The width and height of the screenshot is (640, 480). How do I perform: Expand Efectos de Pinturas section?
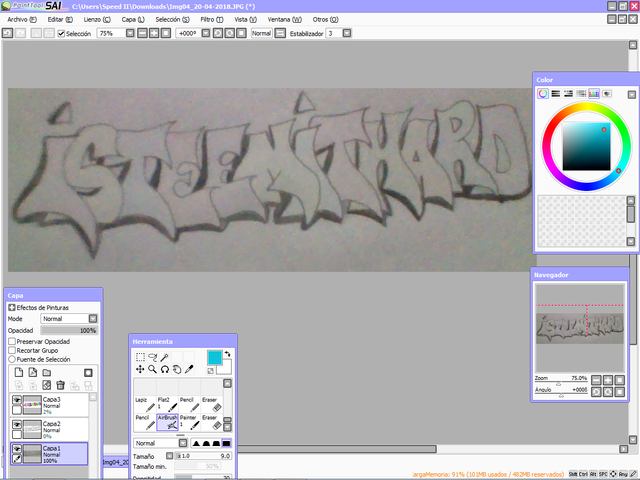(12, 307)
